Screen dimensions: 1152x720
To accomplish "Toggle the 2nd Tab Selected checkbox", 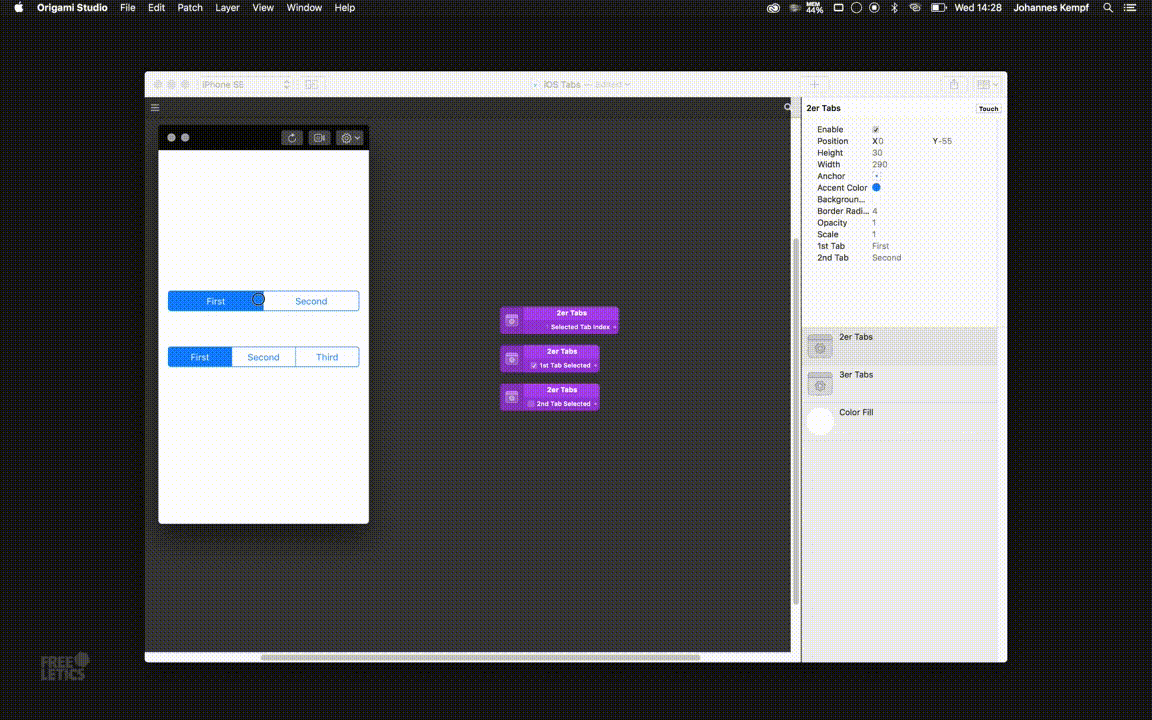I will [530, 403].
